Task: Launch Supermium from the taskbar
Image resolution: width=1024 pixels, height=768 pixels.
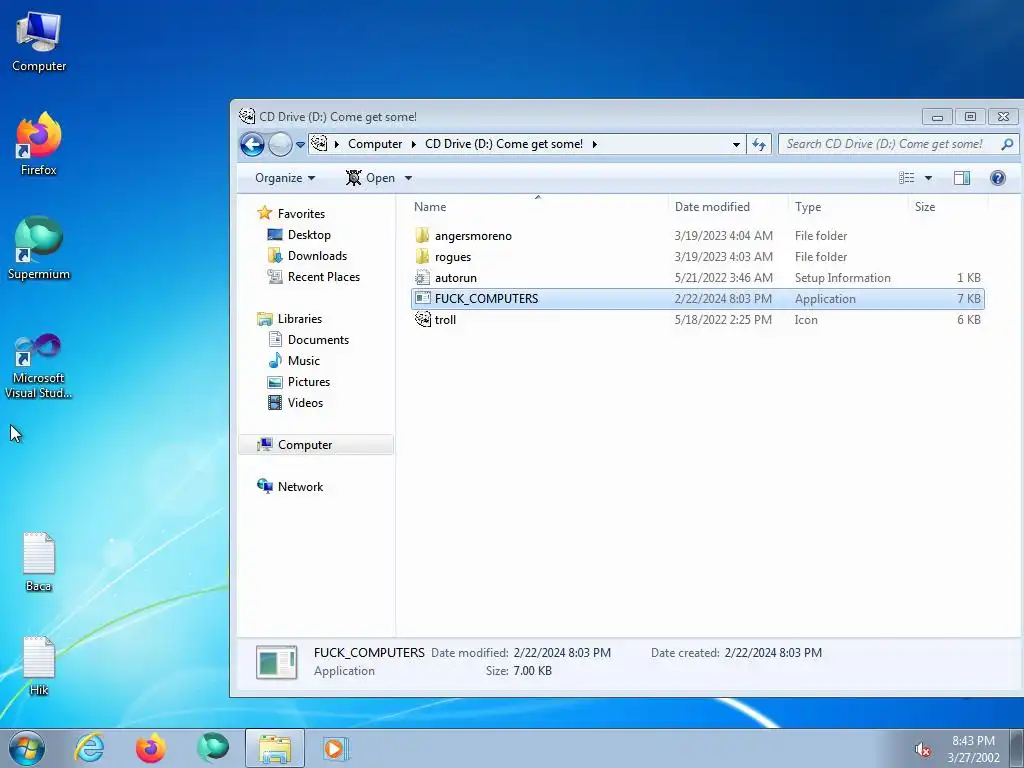Action: point(213,748)
